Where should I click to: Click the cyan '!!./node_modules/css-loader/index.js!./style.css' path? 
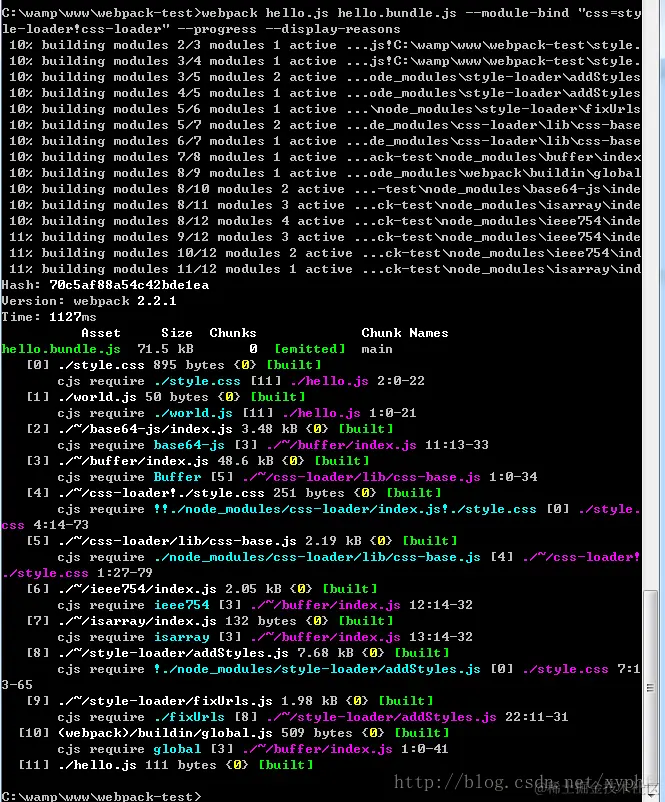click(x=345, y=509)
